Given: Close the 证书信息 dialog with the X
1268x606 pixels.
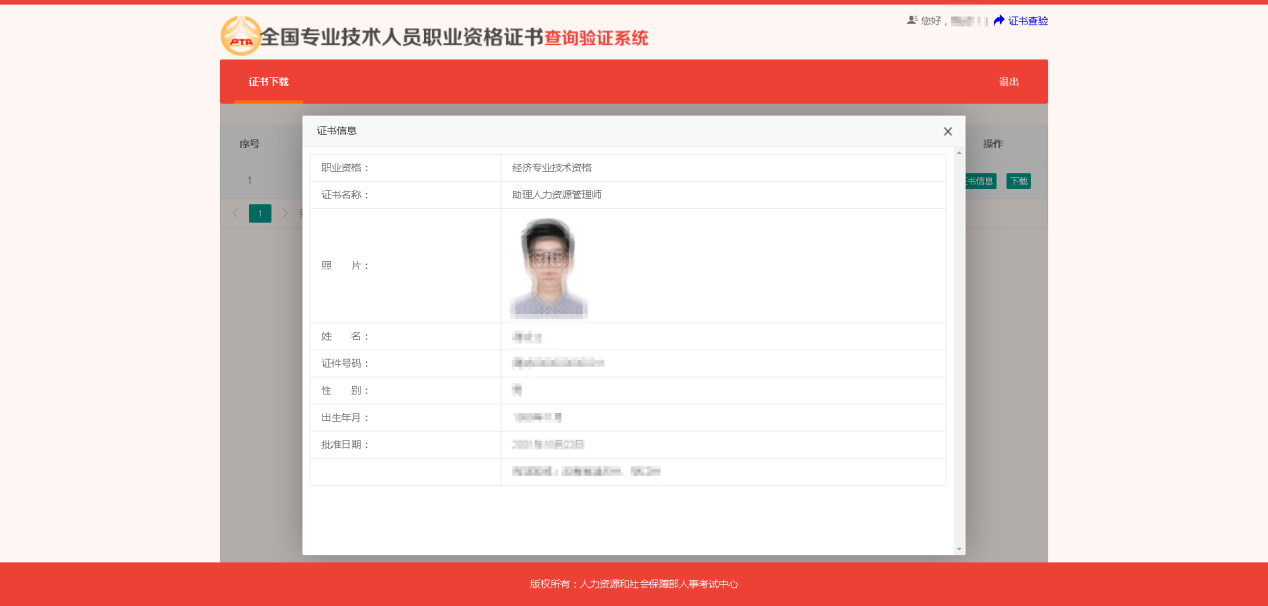Looking at the screenshot, I should pos(947,131).
